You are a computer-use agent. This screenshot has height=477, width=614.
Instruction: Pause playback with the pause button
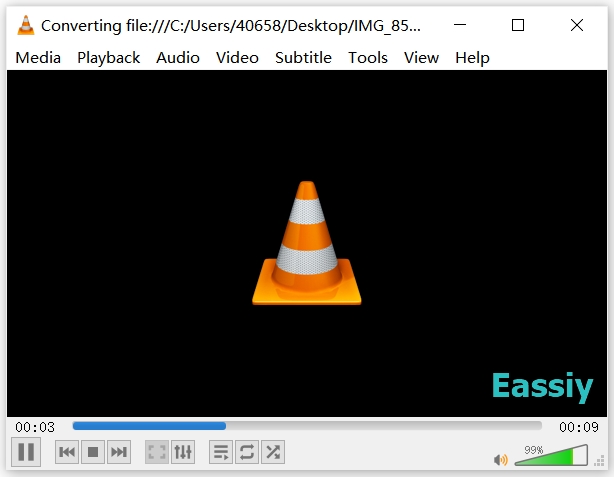[x=26, y=452]
